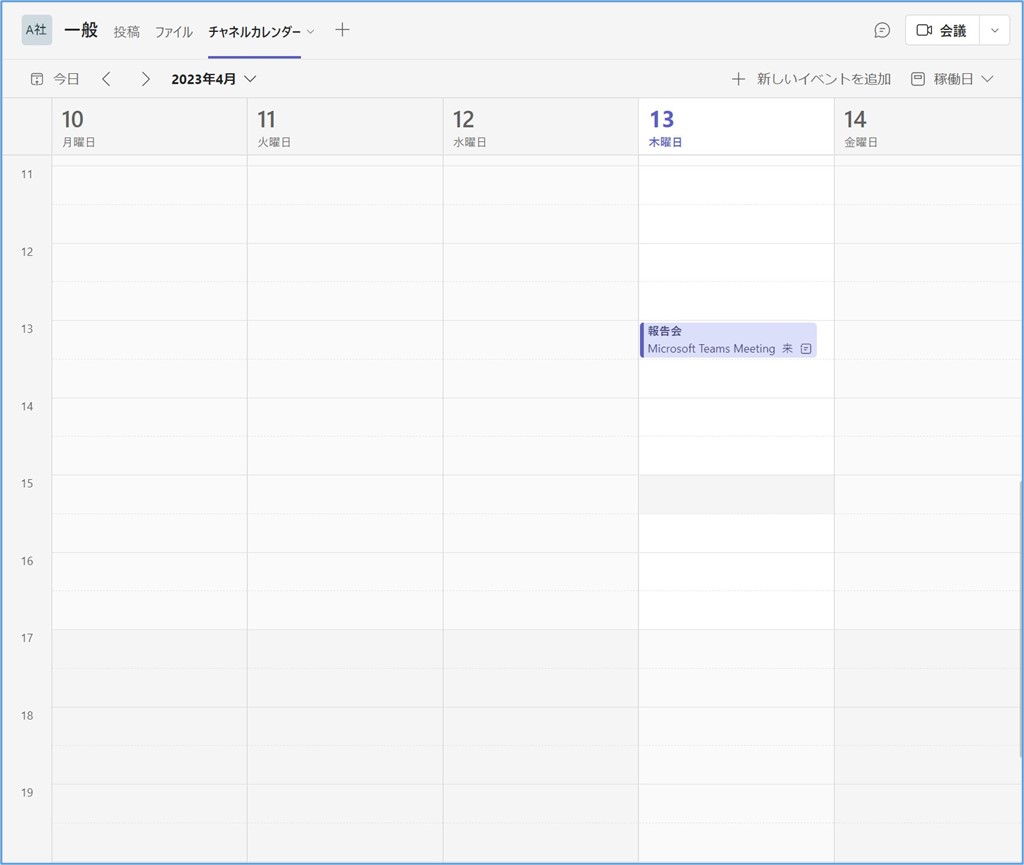
Task: Select Monday 10 column header
Action: pyautogui.click(x=149, y=127)
